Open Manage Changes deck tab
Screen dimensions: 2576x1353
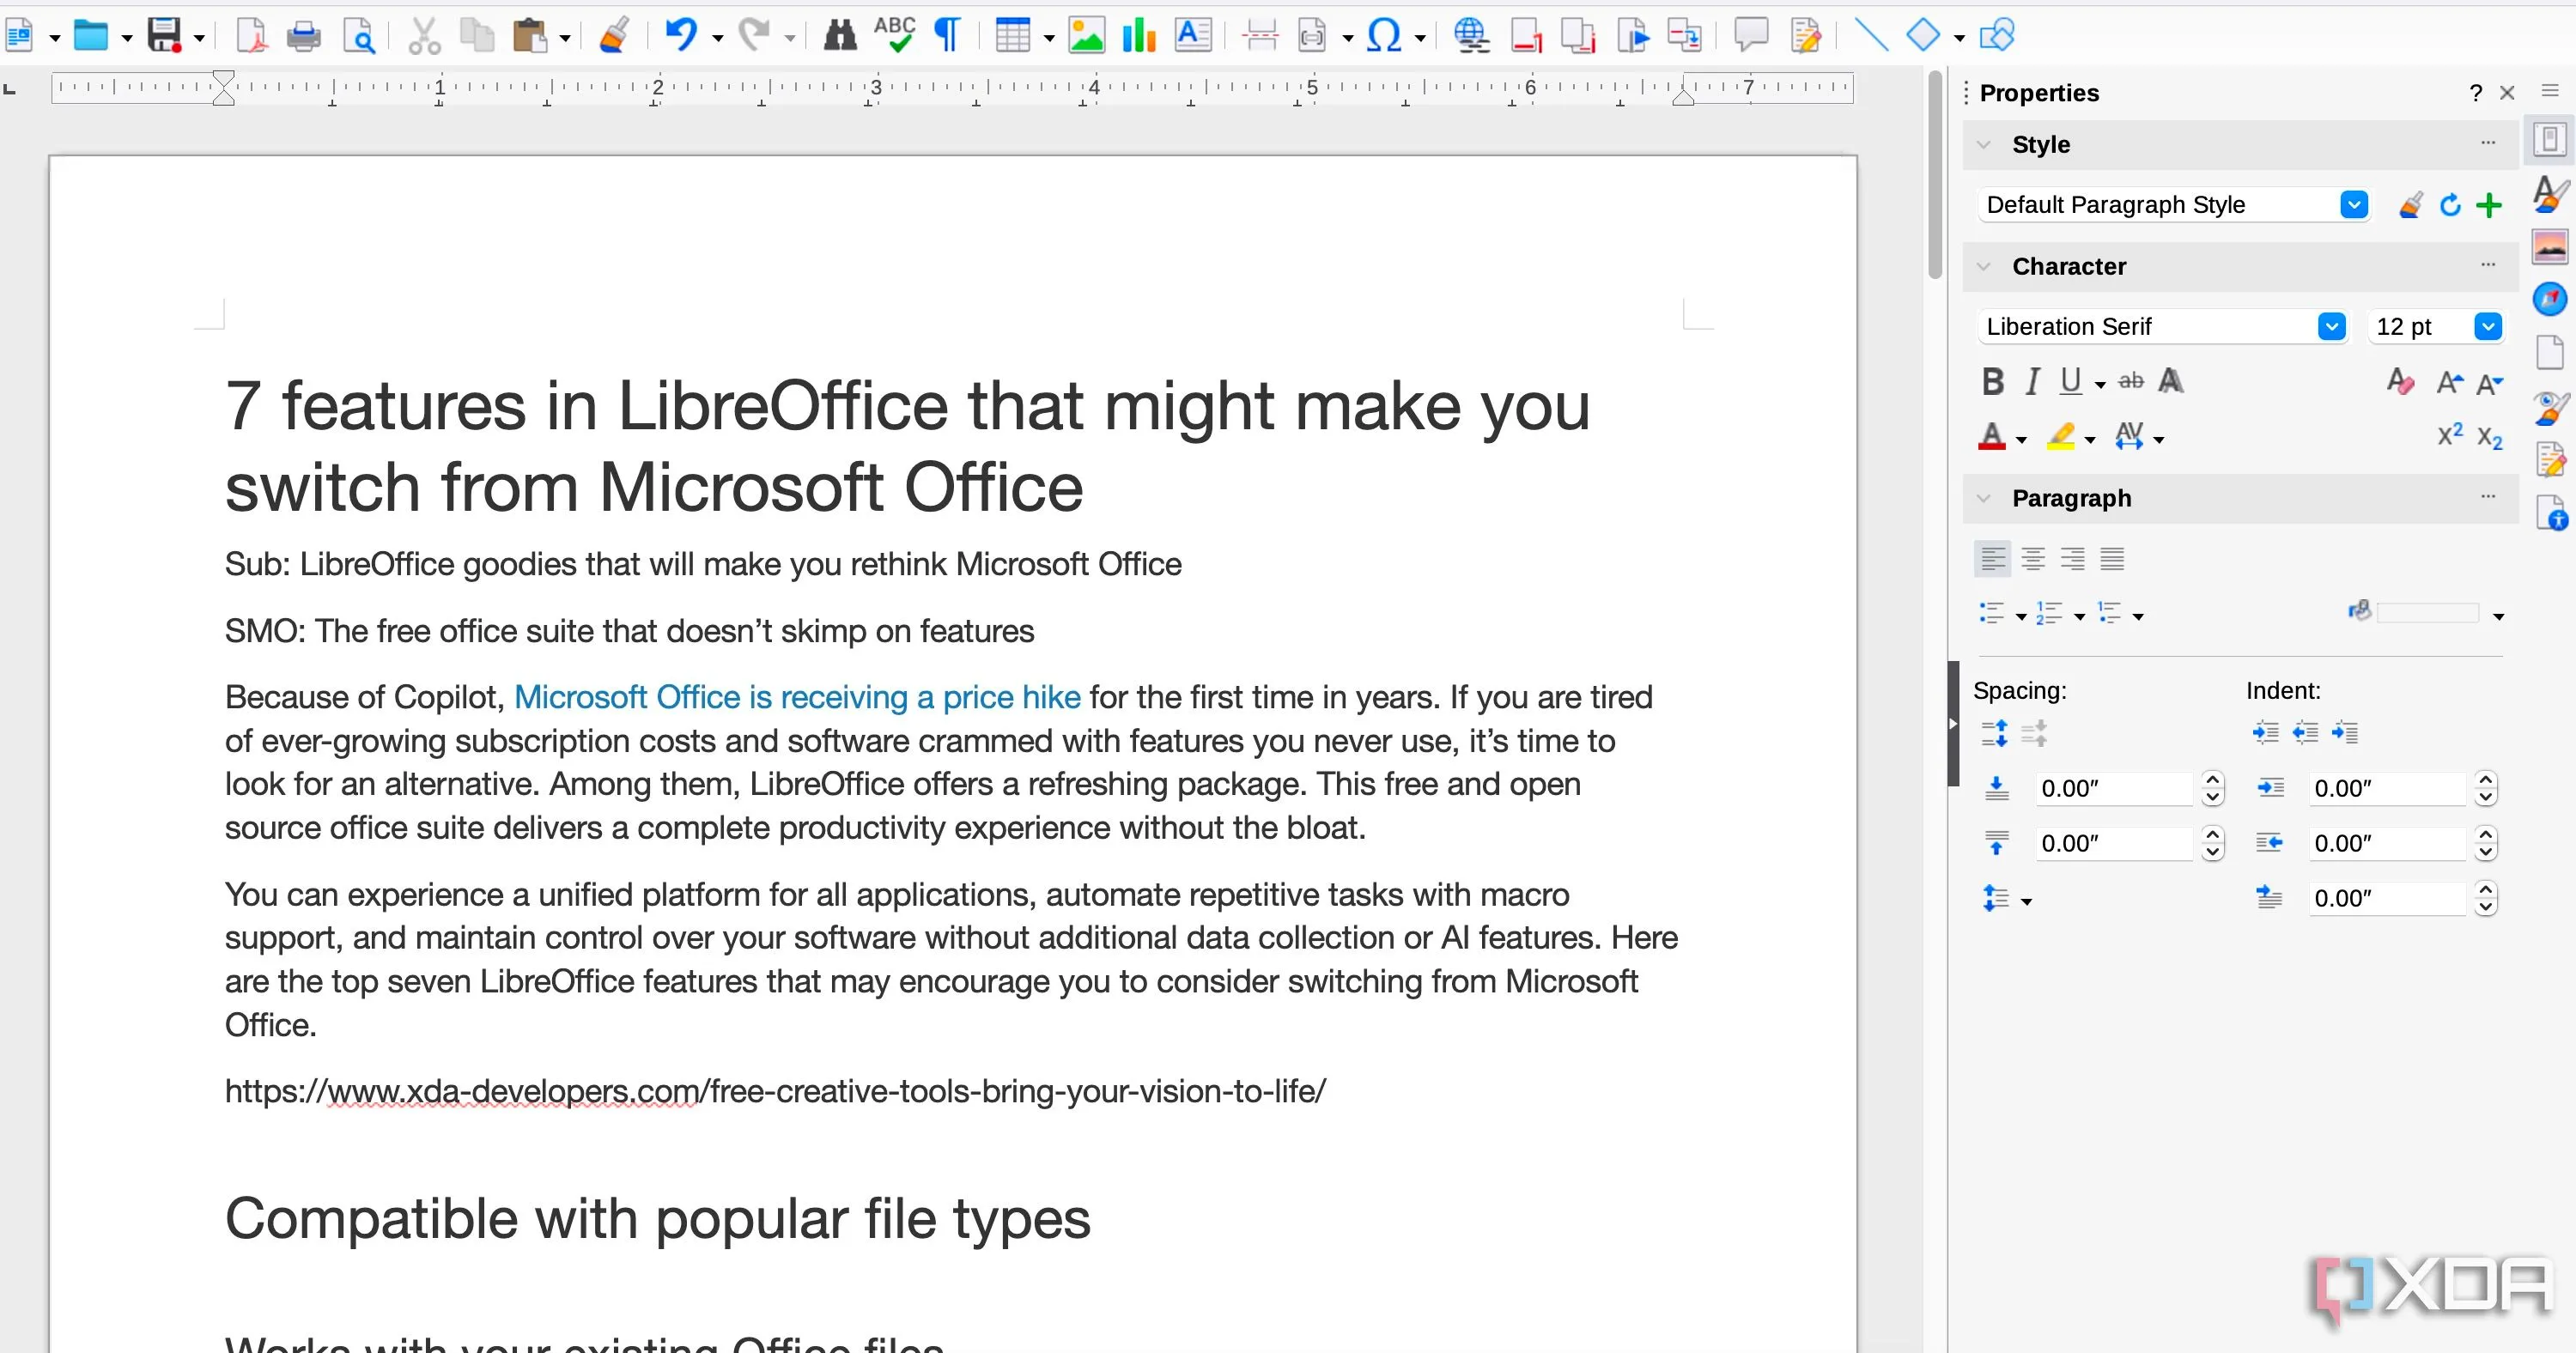tap(2550, 460)
